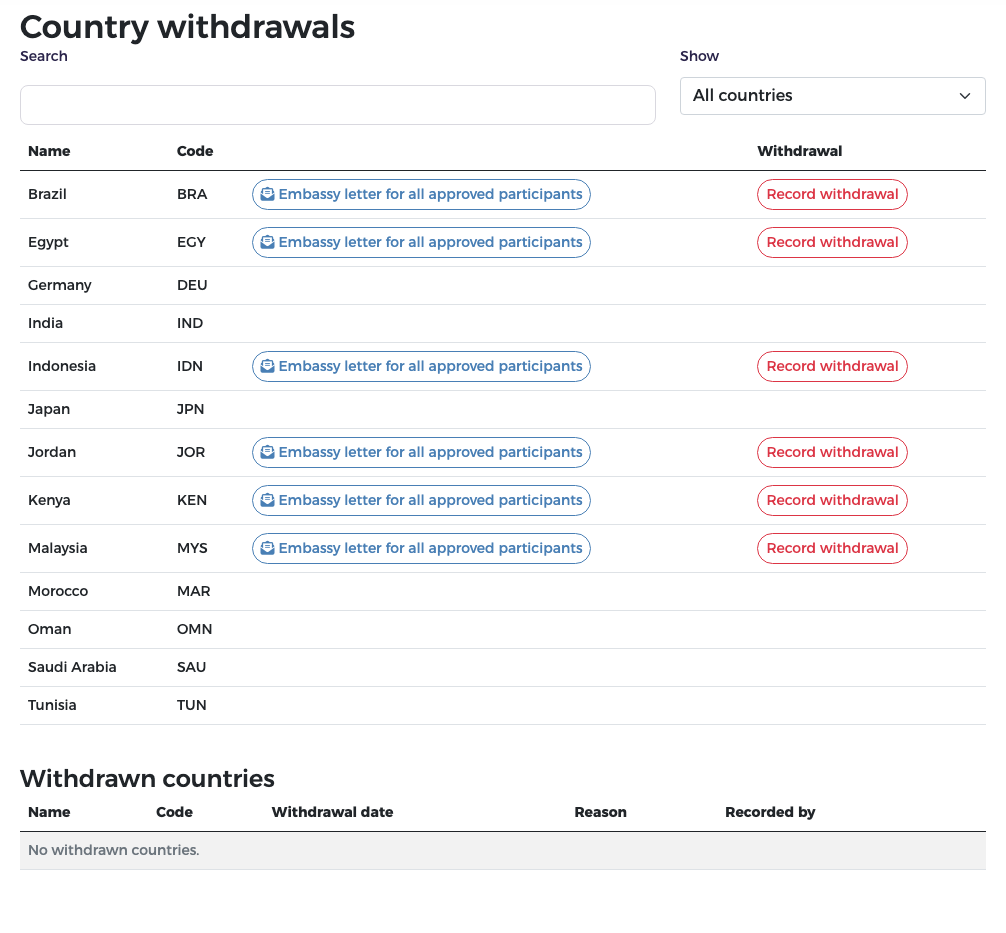Click the DEU country code
1006x933 pixels.
pos(192,286)
